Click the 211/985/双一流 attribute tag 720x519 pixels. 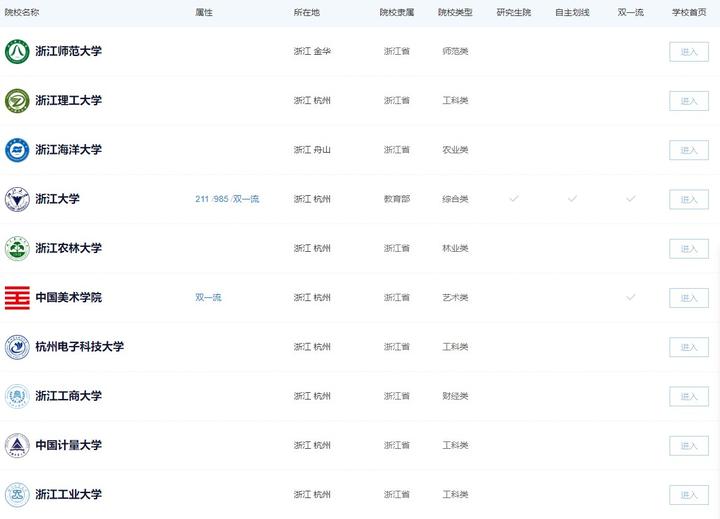click(x=227, y=199)
